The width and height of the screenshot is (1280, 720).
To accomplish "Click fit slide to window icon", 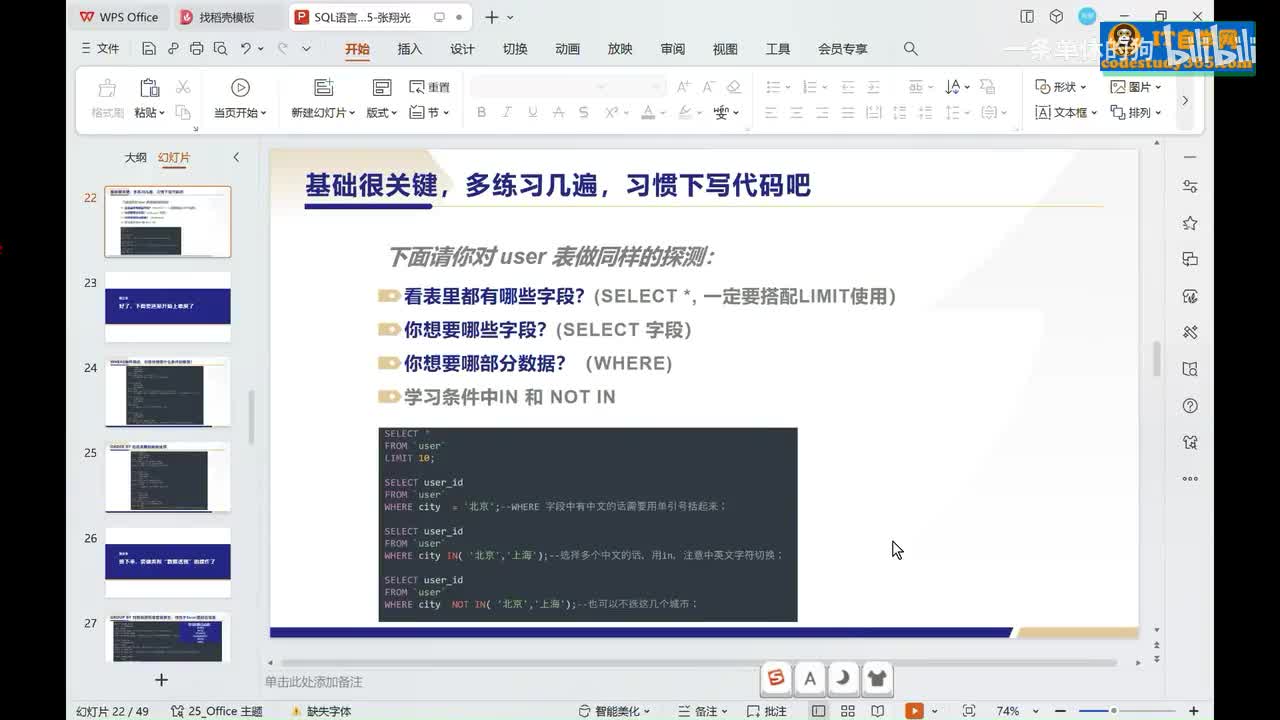I will pyautogui.click(x=968, y=711).
